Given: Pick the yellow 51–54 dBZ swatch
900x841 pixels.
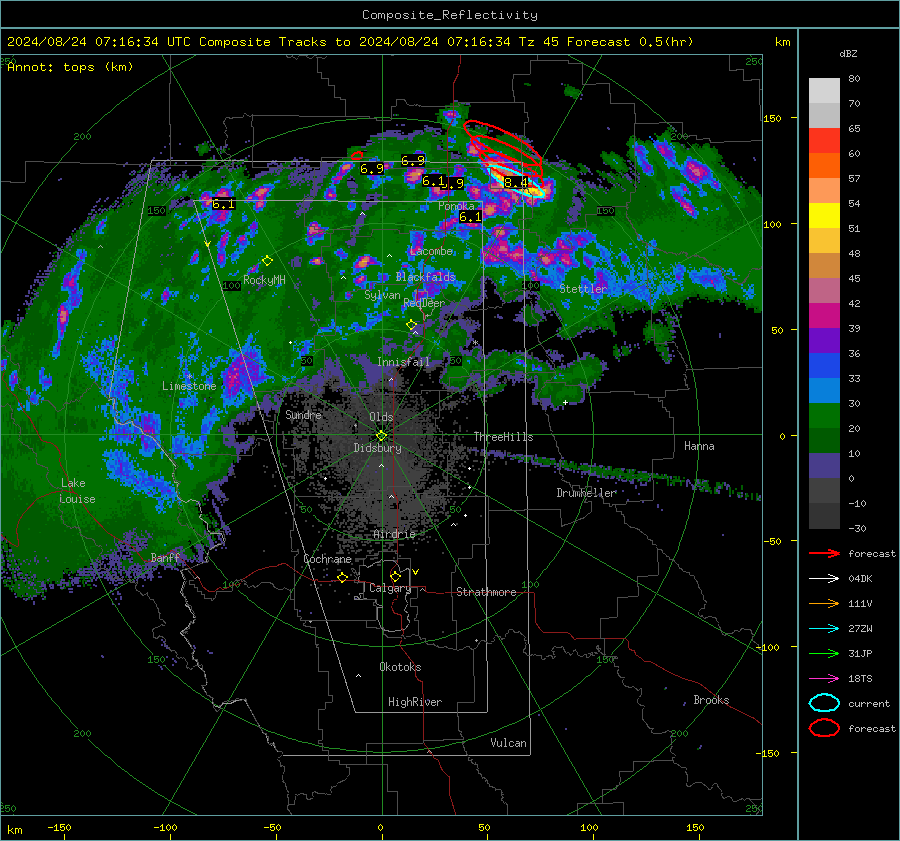Looking at the screenshot, I should (x=824, y=216).
